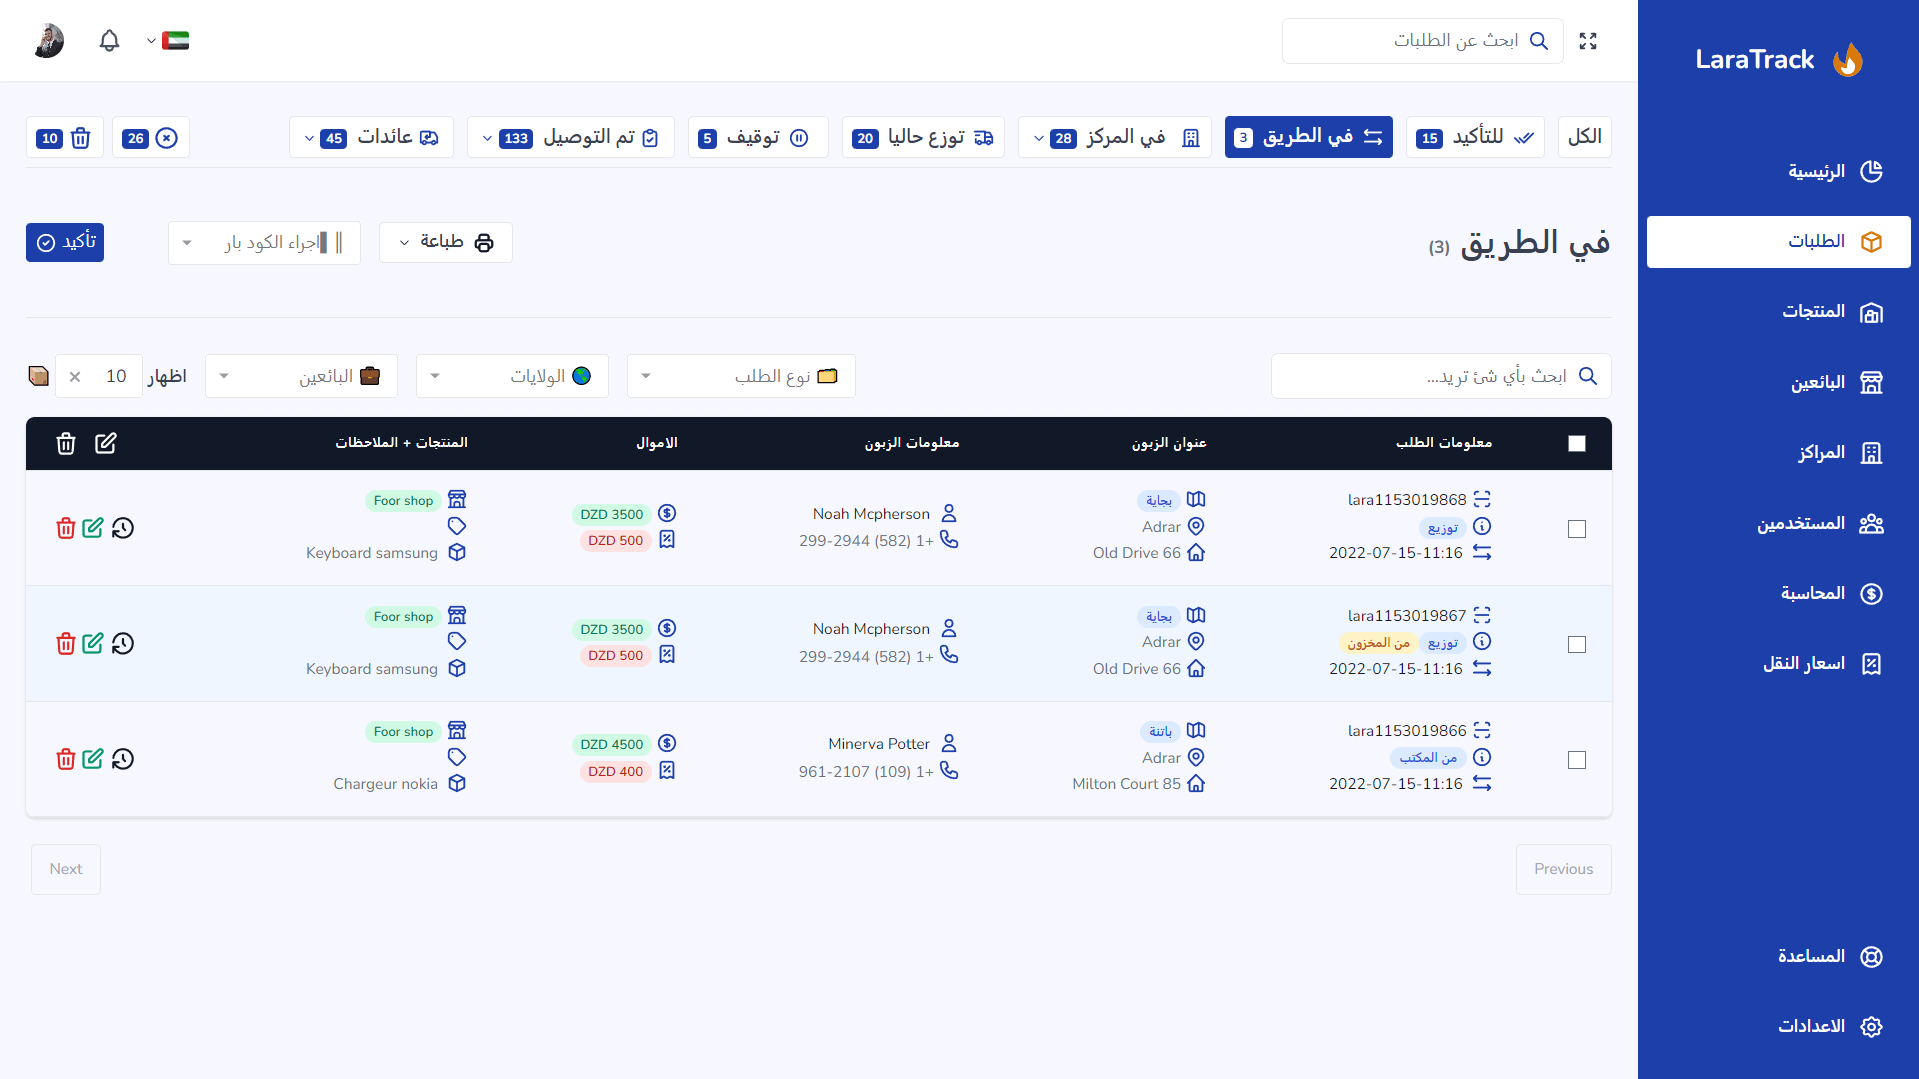1919x1079 pixels.
Task: Select the checkbox on the first order row
Action: tap(1577, 529)
